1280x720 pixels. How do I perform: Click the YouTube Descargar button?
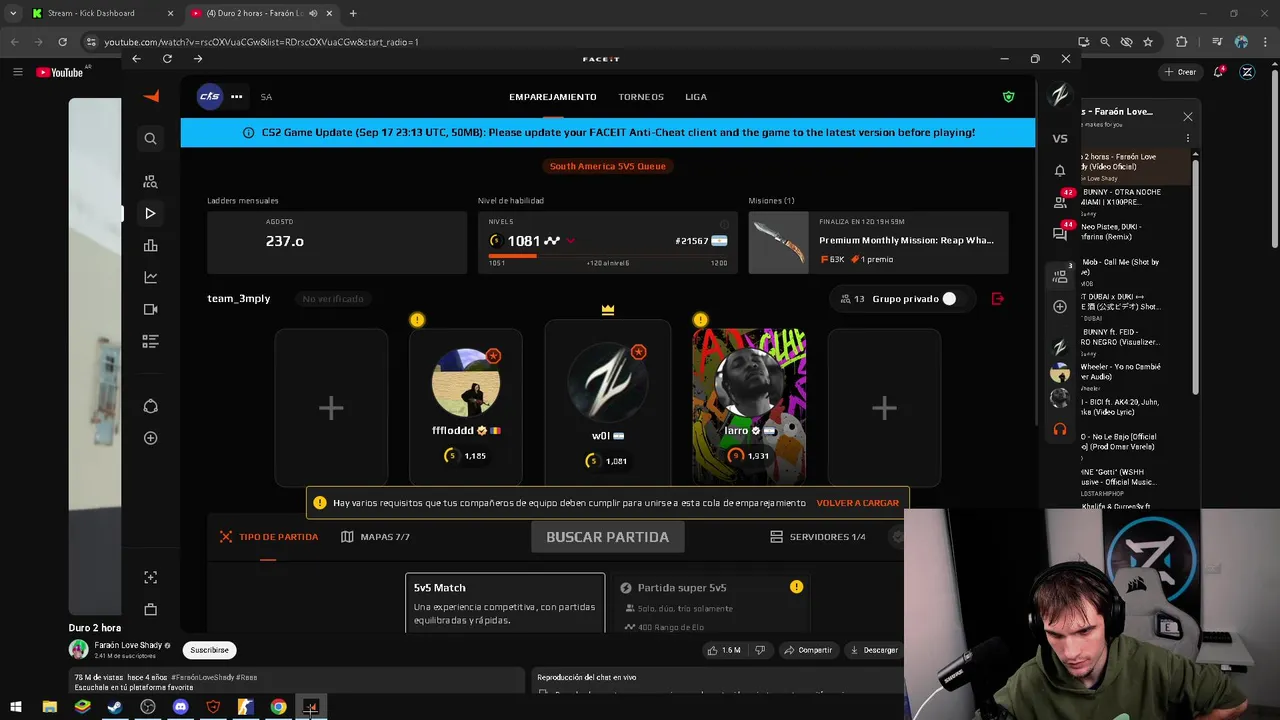point(874,650)
